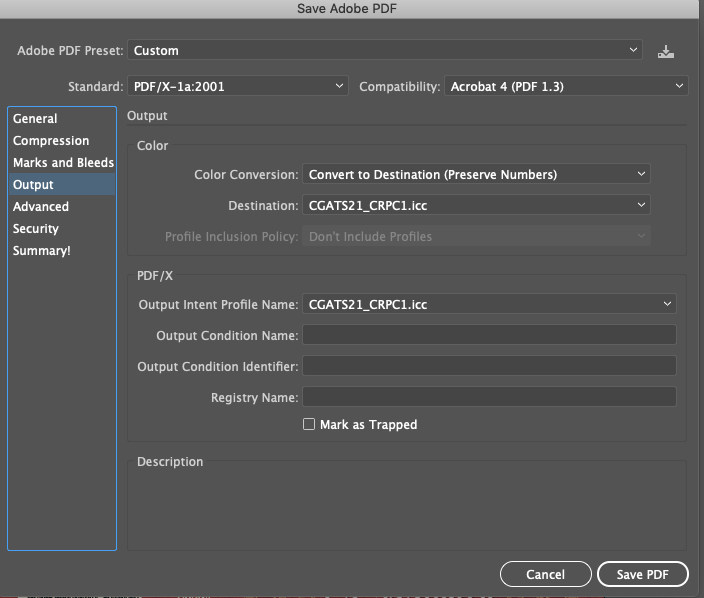
Task: Show the Summary! section
Action: (42, 251)
